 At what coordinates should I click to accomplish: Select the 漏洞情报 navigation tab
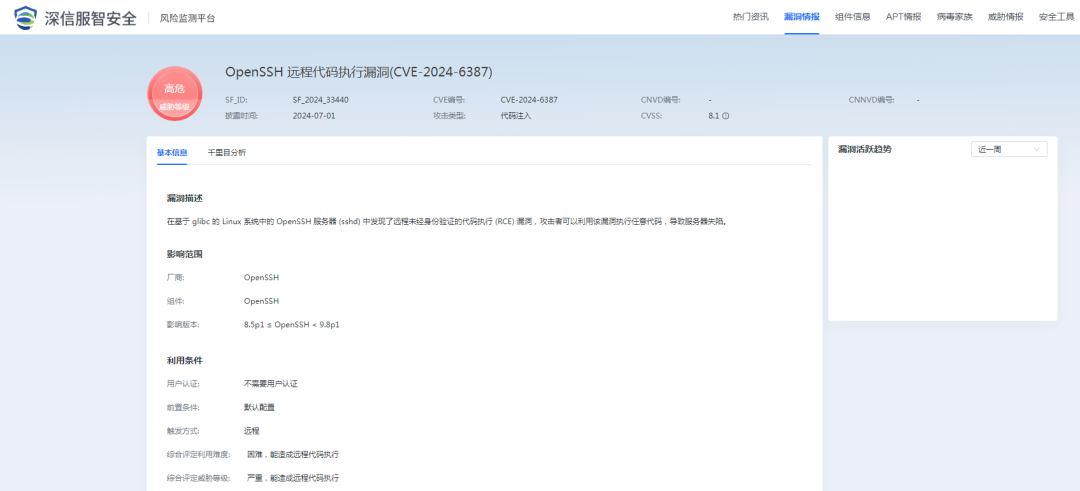click(801, 17)
